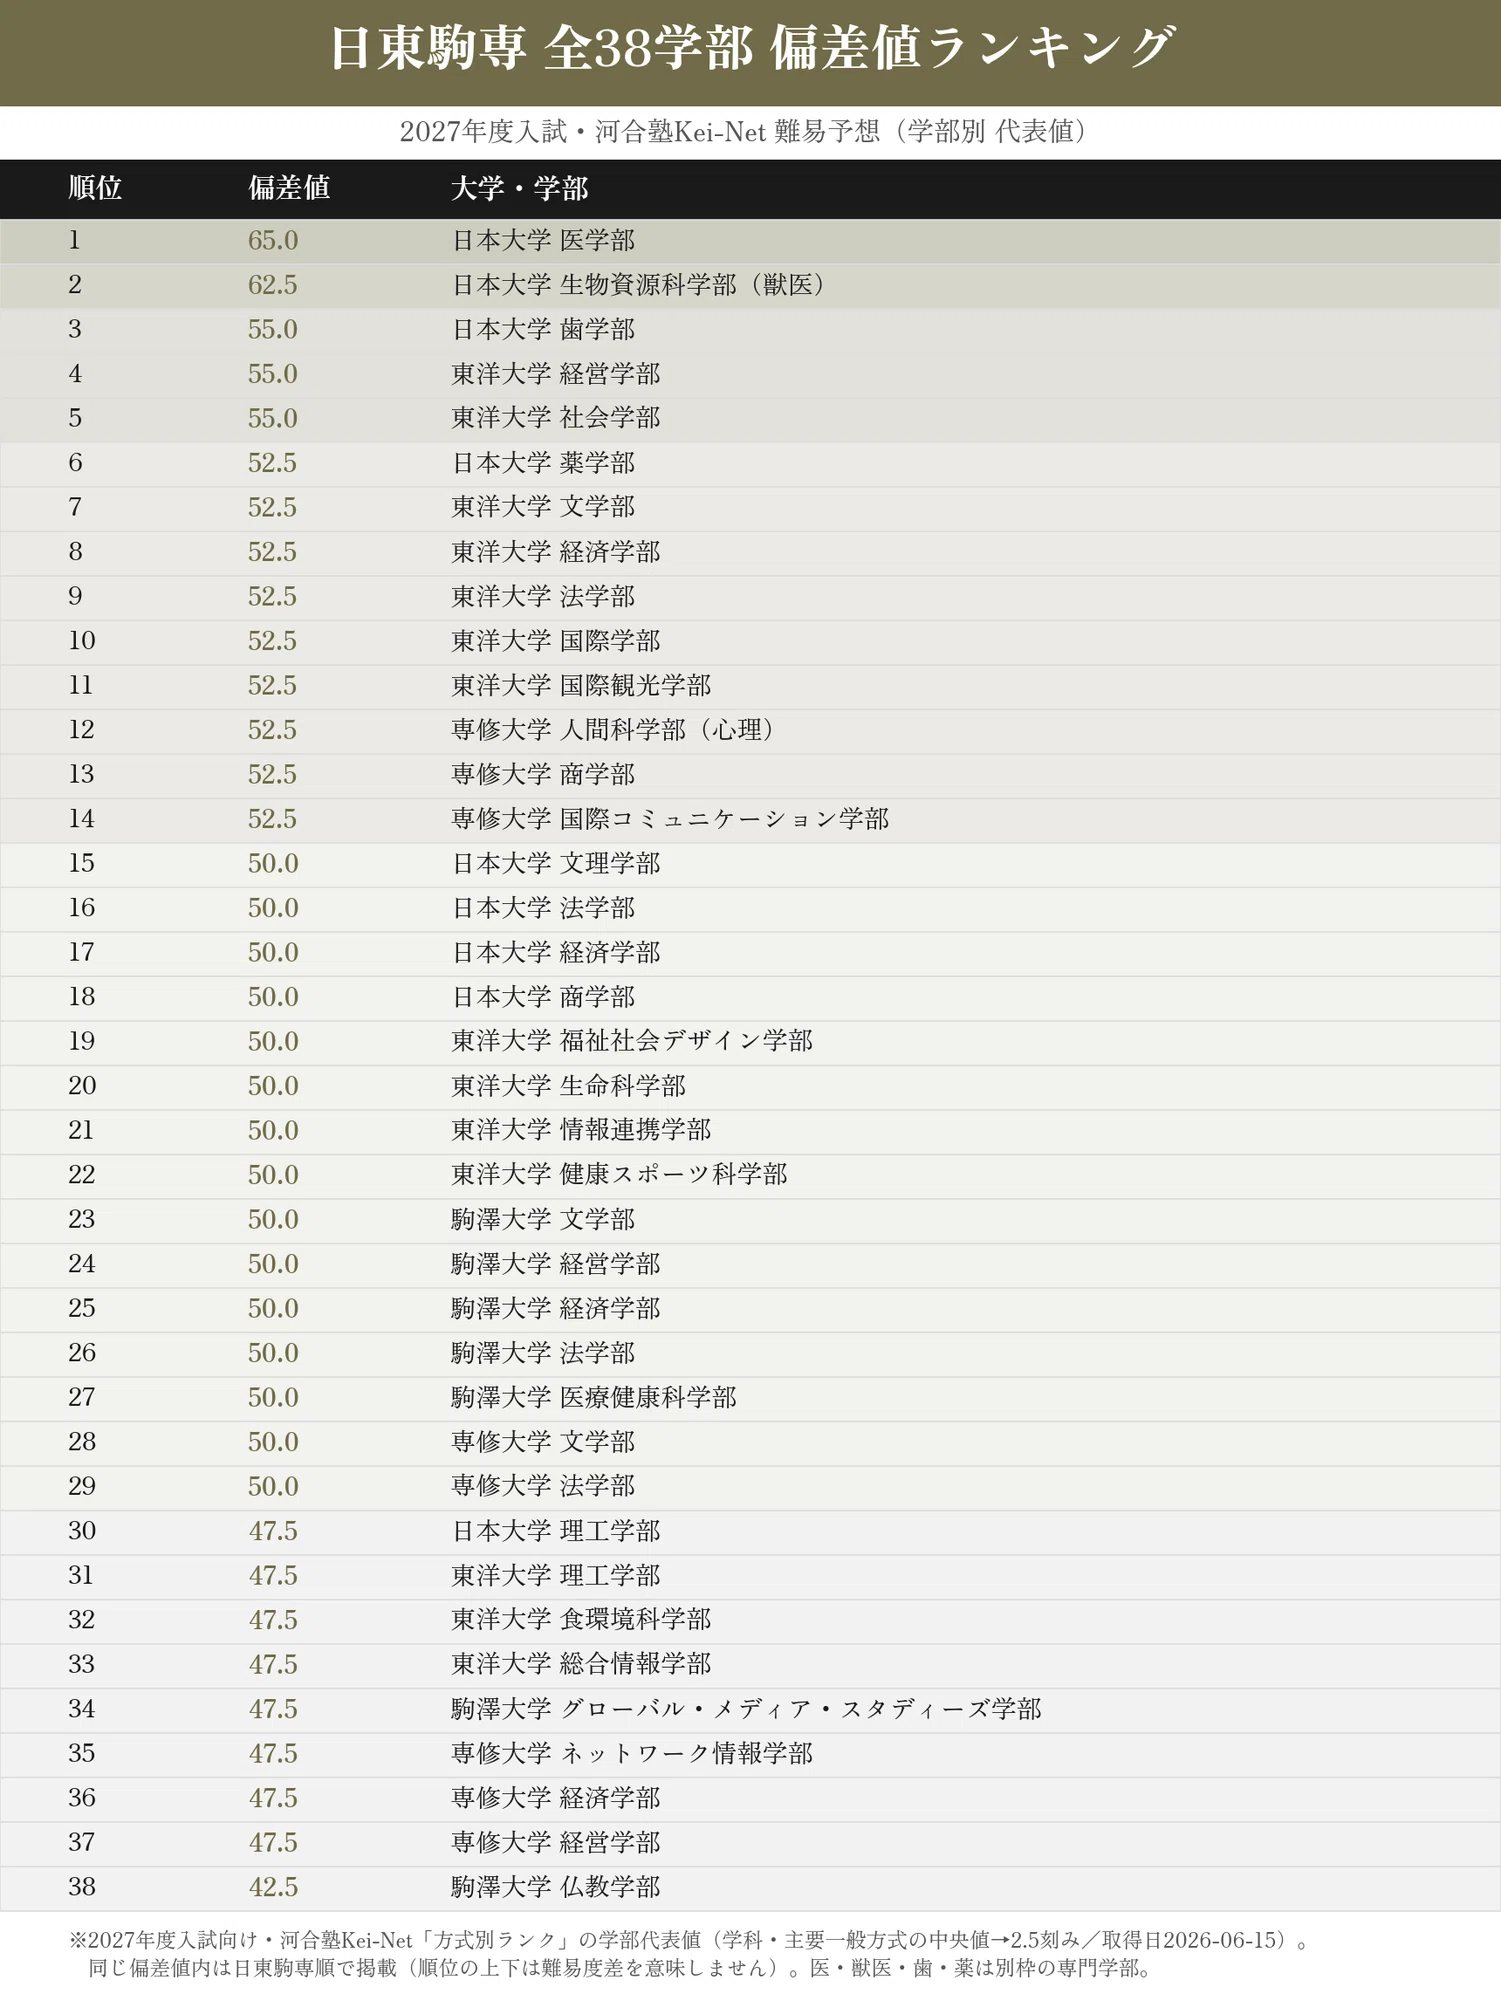Click the entry 日本大学 薬学部
1501x2000 pixels.
(x=543, y=463)
